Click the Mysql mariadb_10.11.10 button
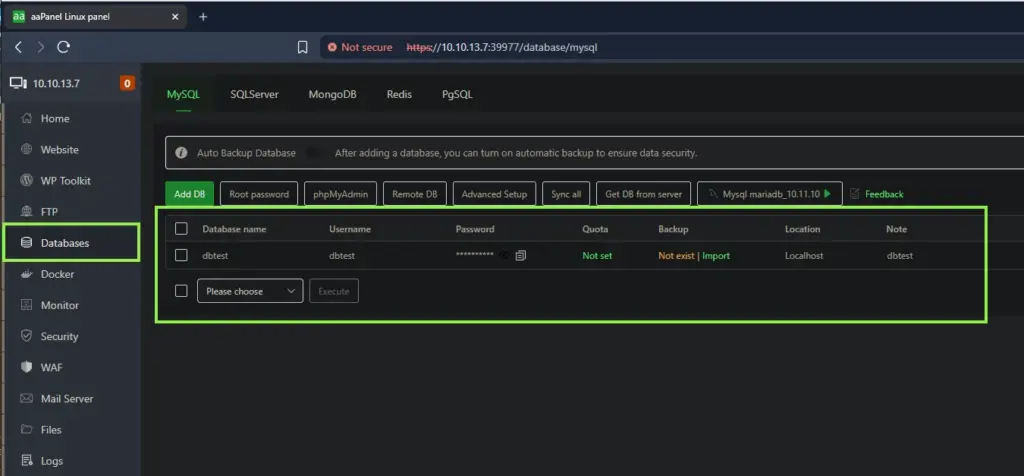This screenshot has width=1024, height=476. pyautogui.click(x=769, y=194)
